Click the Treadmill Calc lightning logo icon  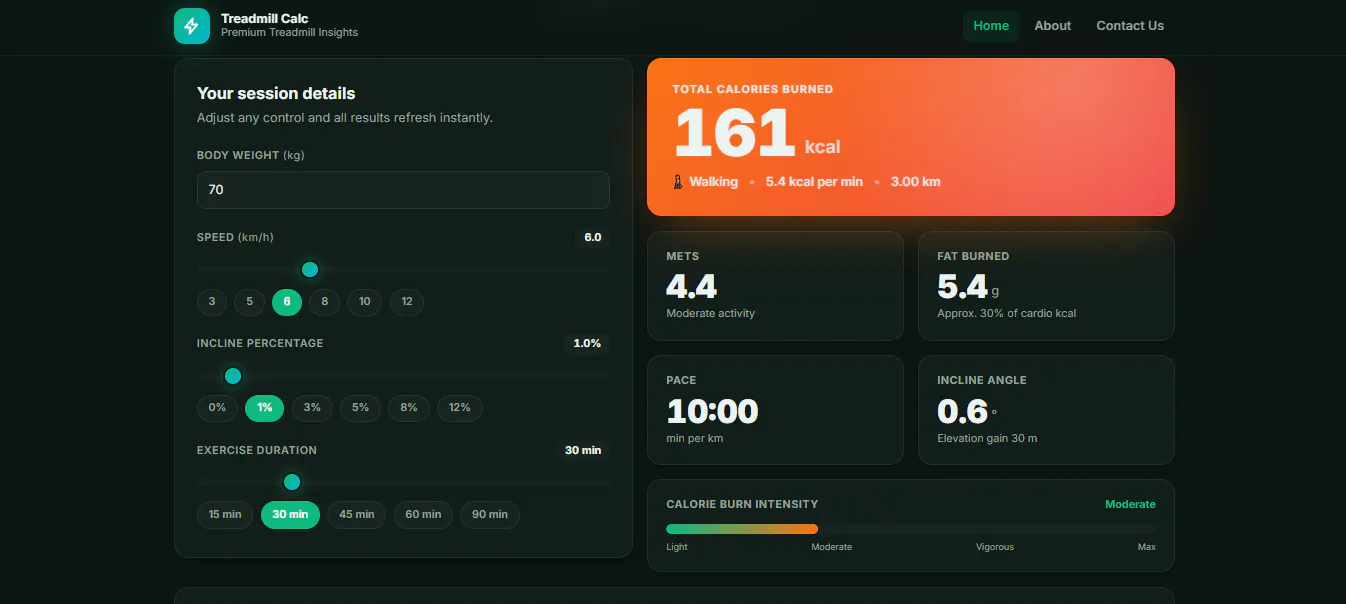192,26
